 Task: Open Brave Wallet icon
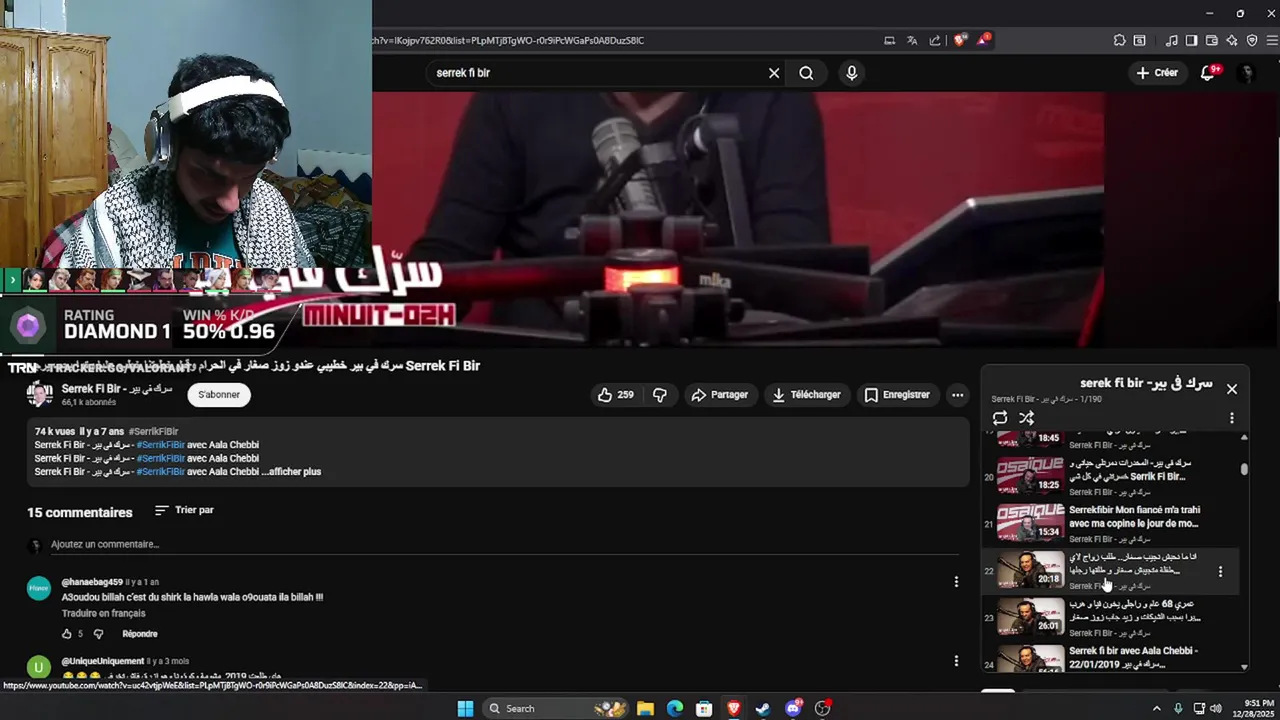click(1212, 41)
